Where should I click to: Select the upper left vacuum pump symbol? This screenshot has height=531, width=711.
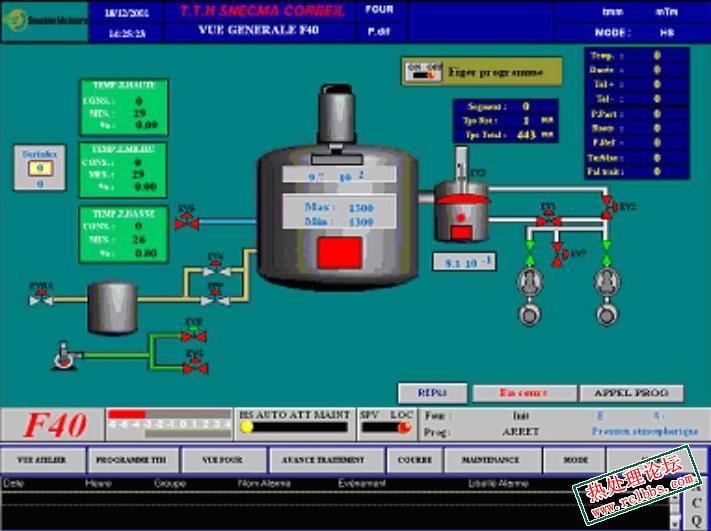point(530,282)
